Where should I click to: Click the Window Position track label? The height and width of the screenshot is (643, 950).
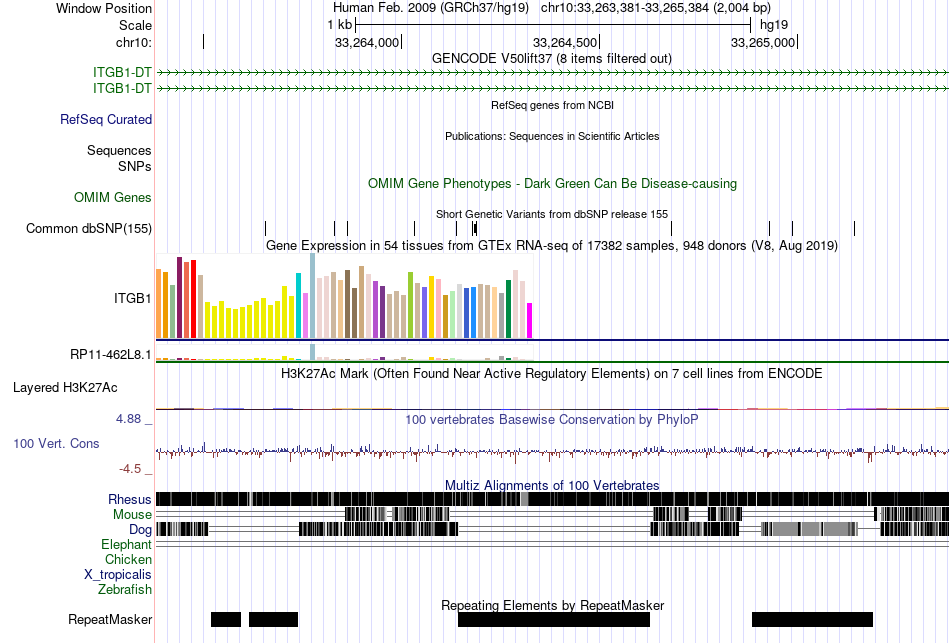(104, 8)
